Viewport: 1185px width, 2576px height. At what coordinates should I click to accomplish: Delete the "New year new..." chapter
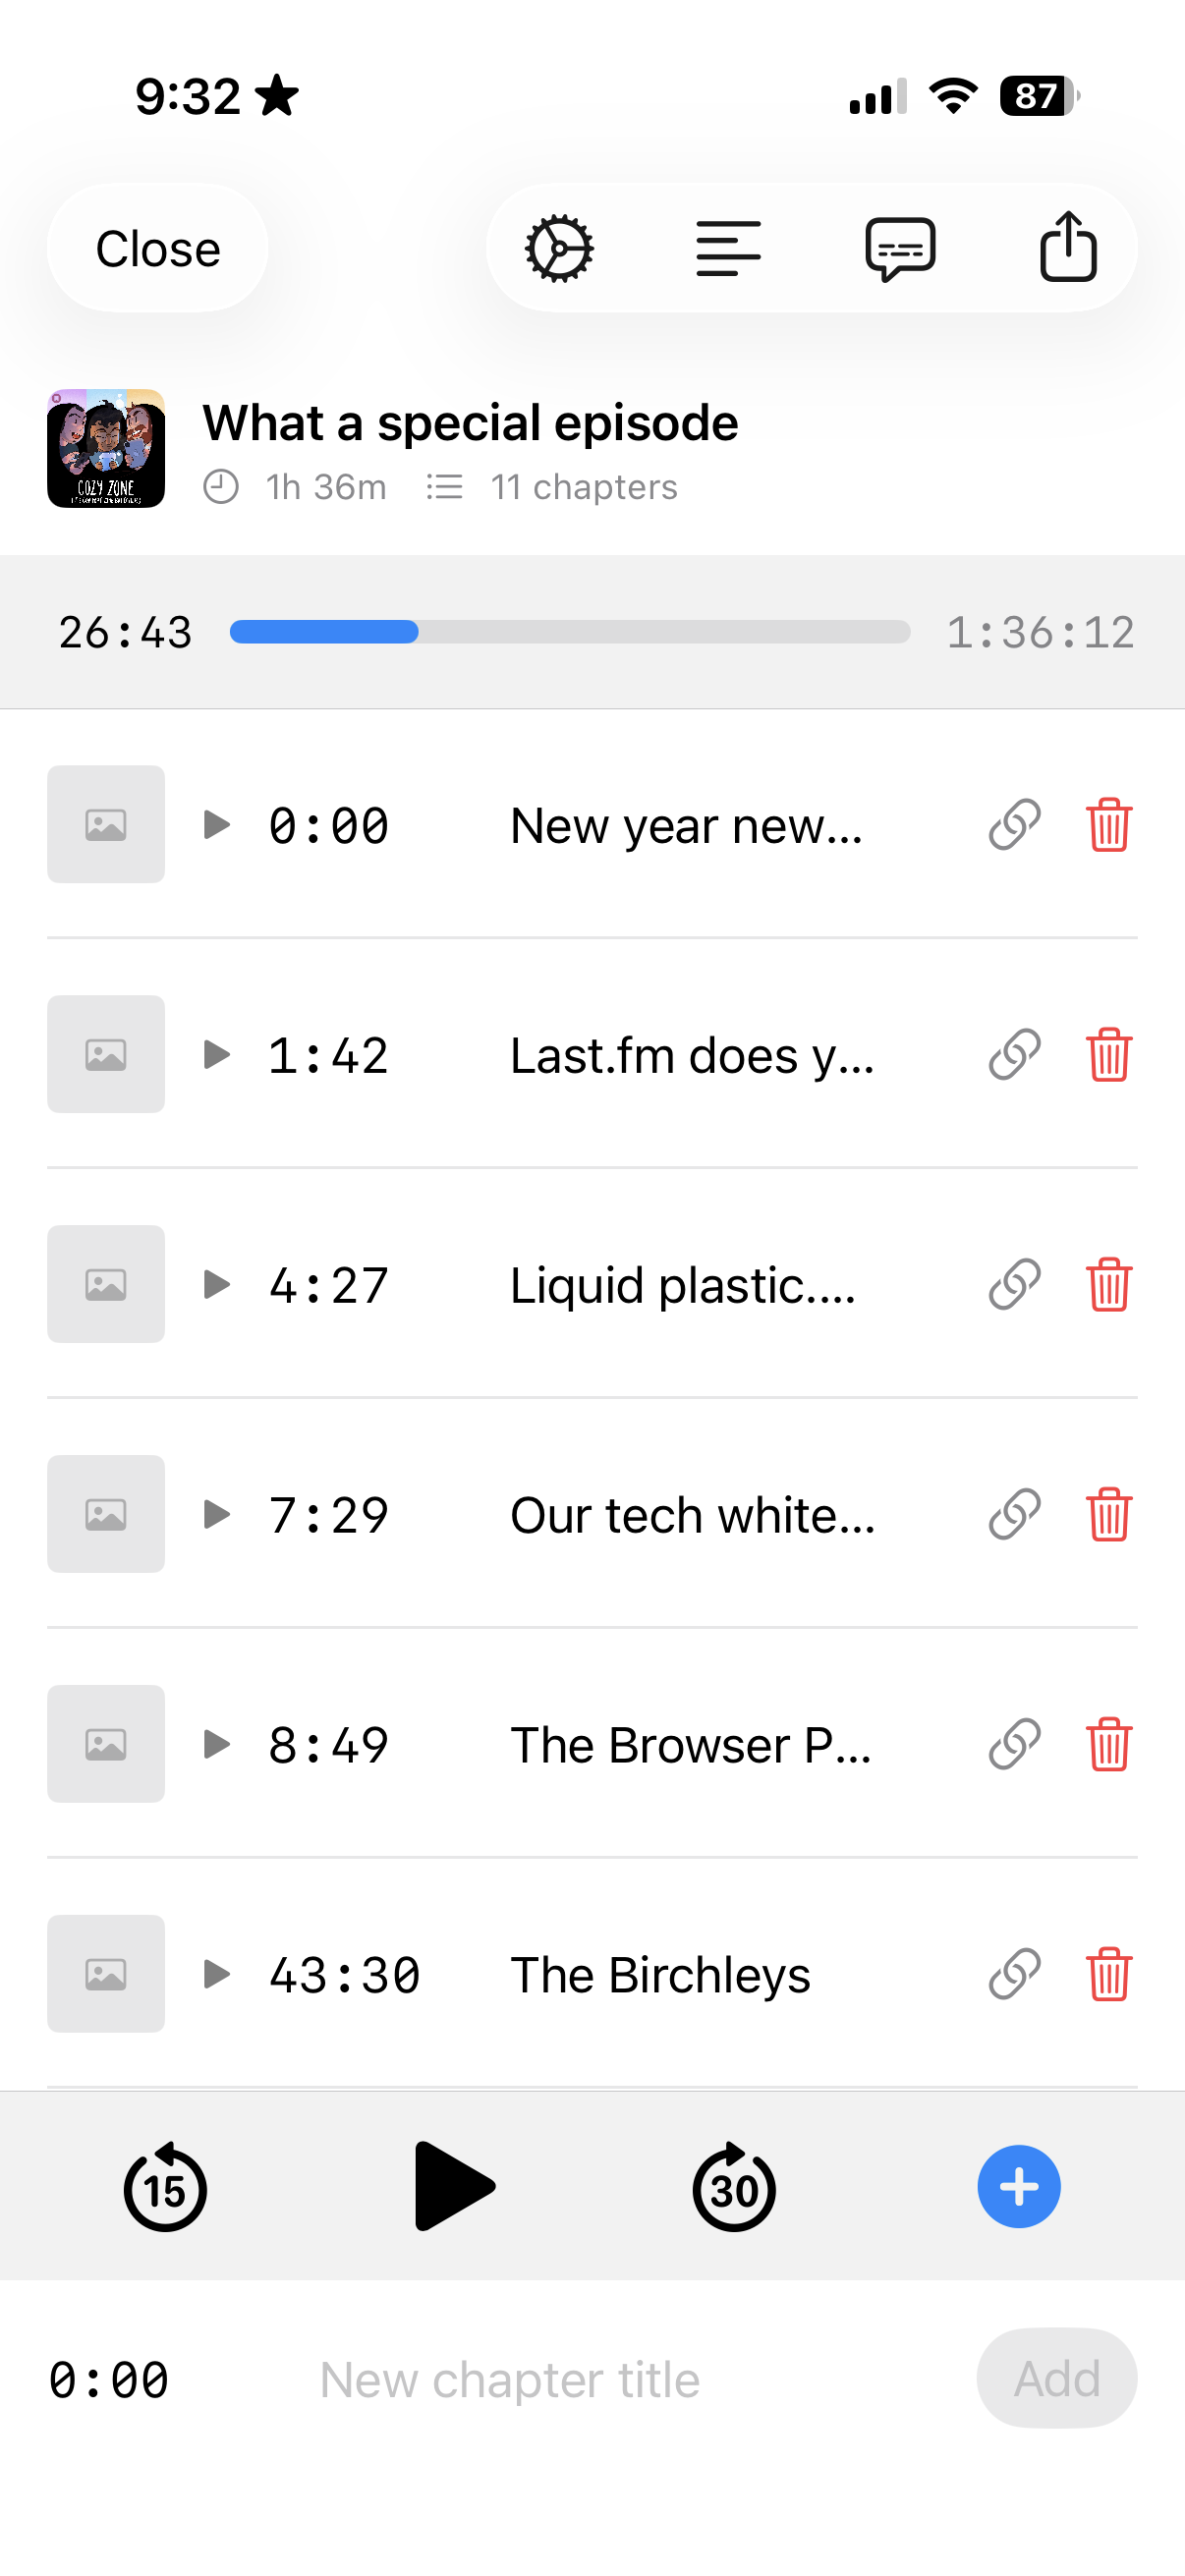tap(1108, 825)
